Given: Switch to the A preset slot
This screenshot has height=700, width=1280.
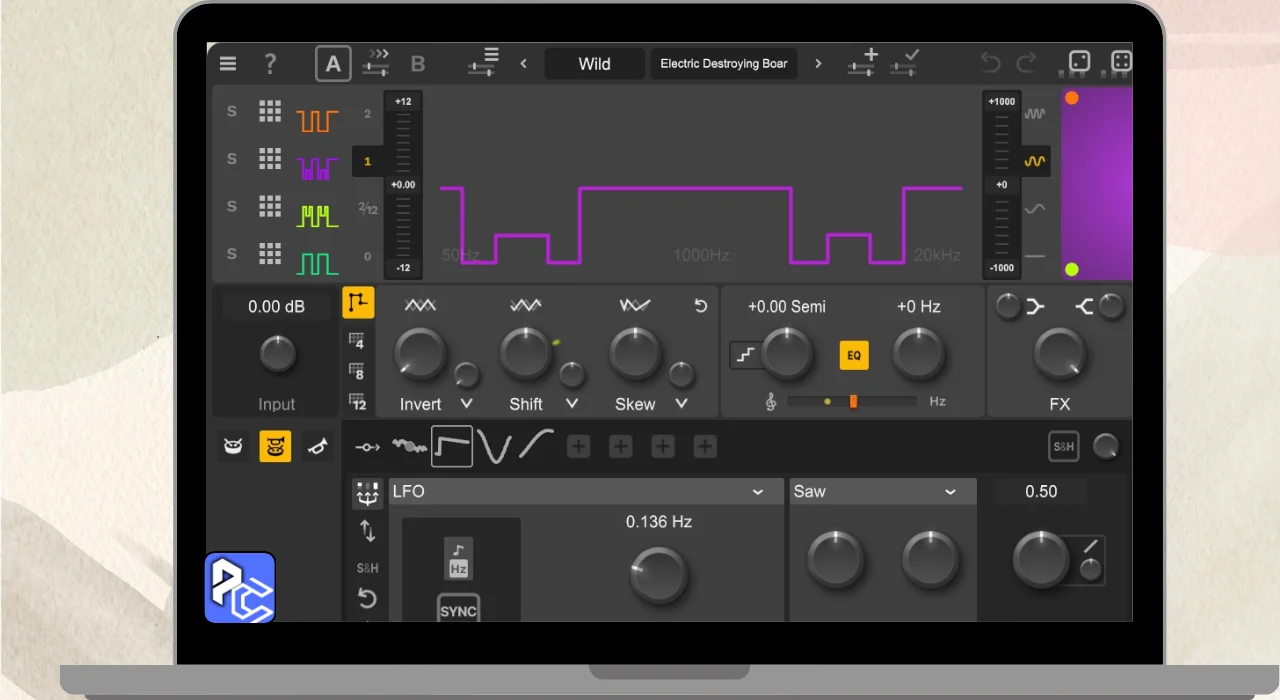Looking at the screenshot, I should tap(333, 64).
